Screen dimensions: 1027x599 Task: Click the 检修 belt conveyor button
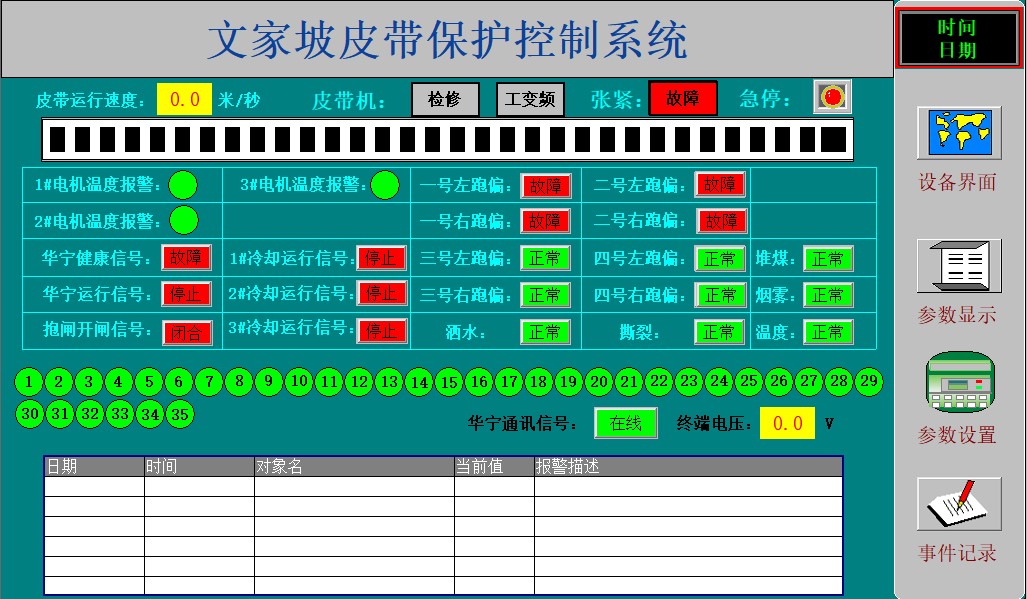(445, 99)
